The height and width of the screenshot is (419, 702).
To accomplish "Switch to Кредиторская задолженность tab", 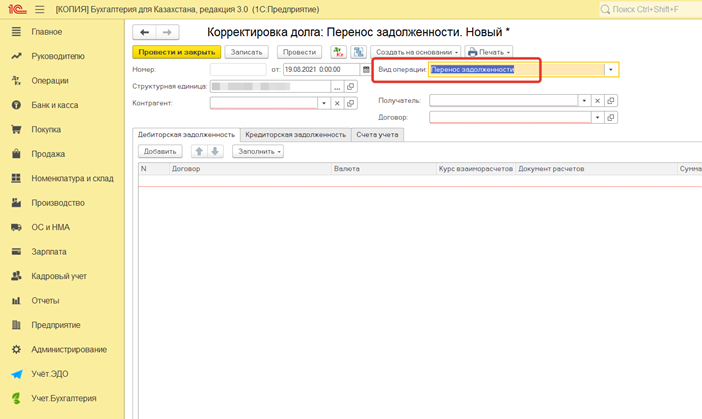I will click(295, 134).
